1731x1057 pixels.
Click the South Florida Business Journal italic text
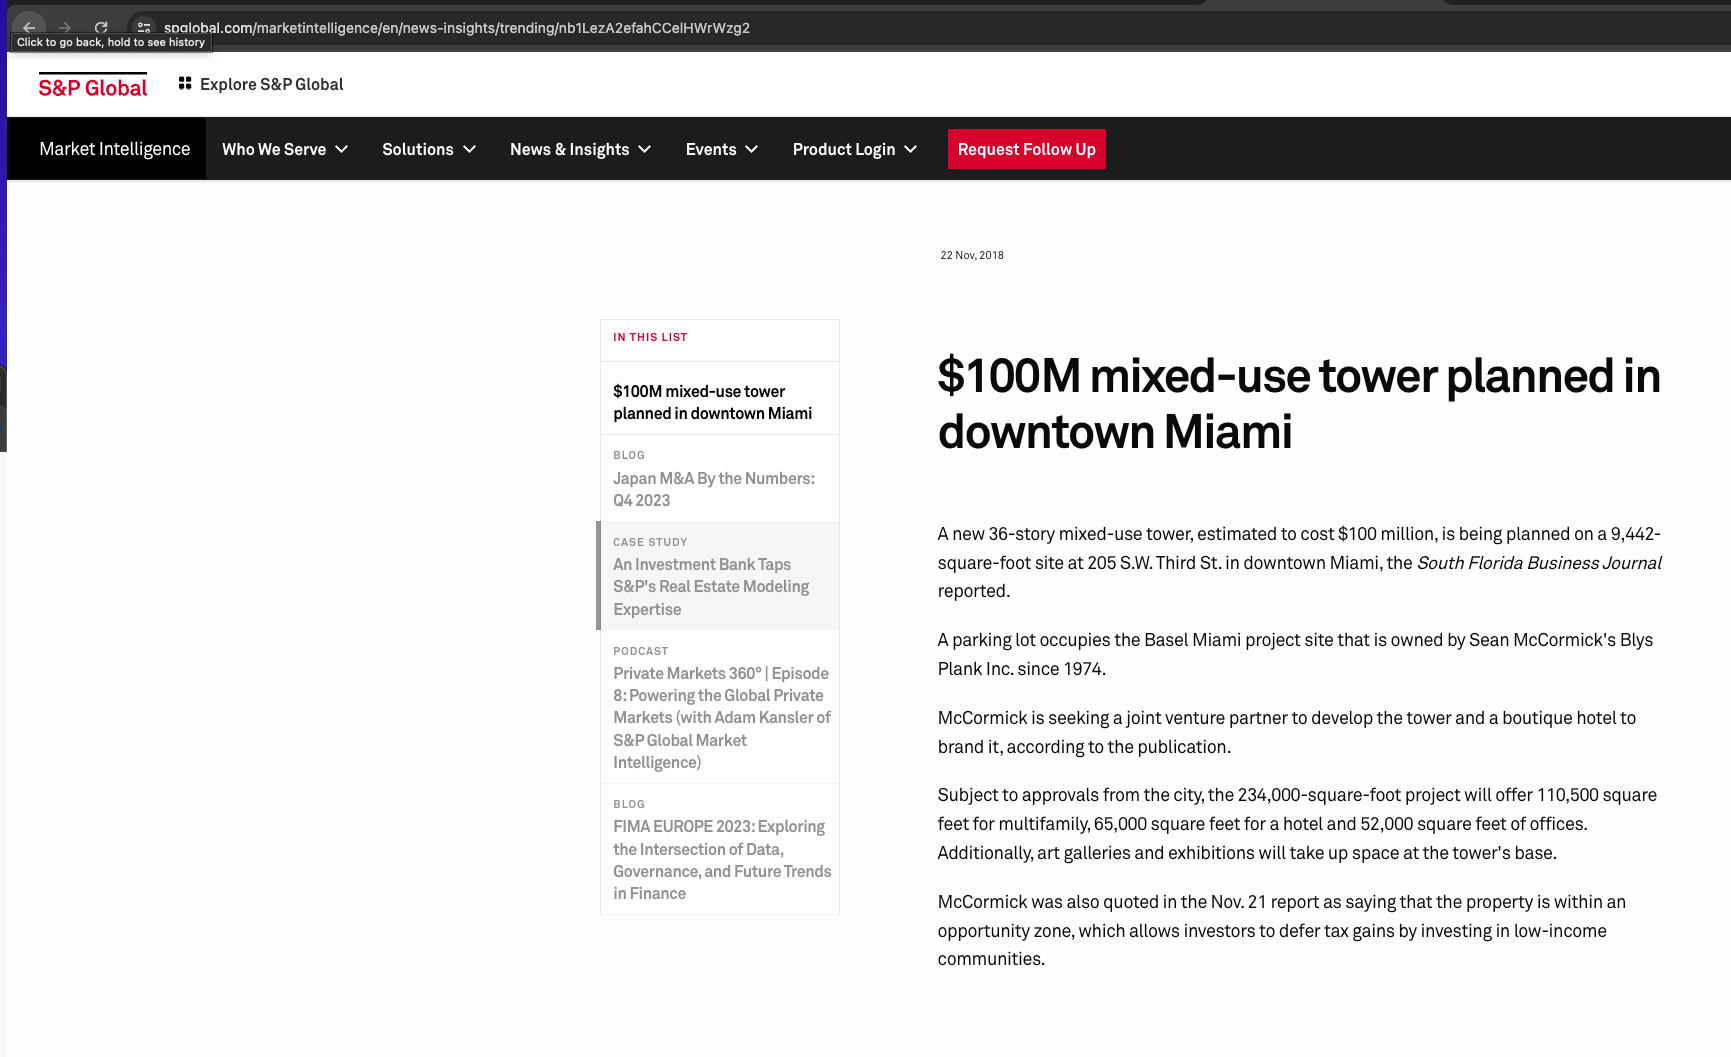click(1539, 563)
